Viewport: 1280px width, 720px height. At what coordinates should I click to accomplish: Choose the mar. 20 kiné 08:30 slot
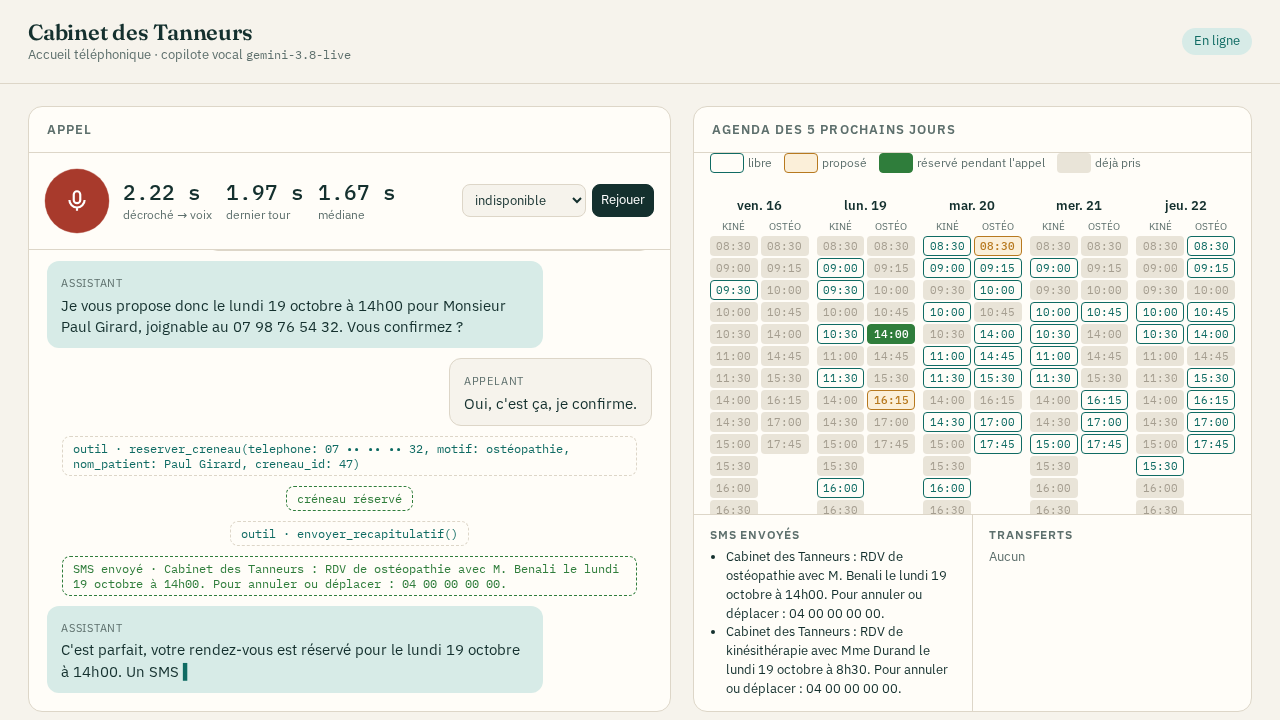click(947, 246)
